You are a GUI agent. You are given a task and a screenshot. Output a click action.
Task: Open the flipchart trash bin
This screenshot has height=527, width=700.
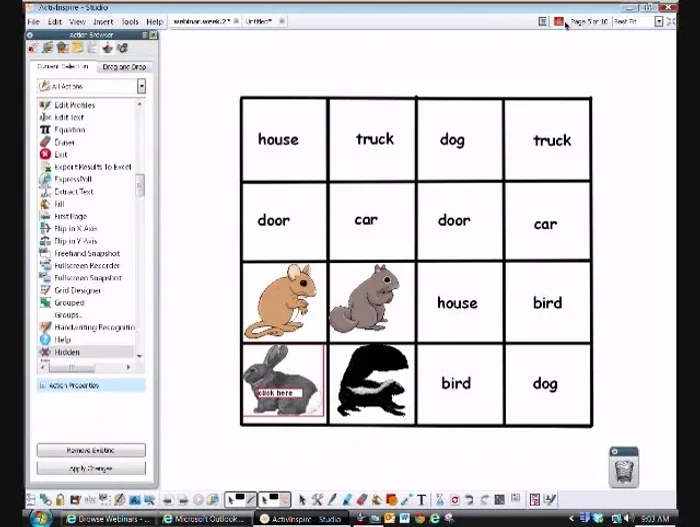point(624,472)
